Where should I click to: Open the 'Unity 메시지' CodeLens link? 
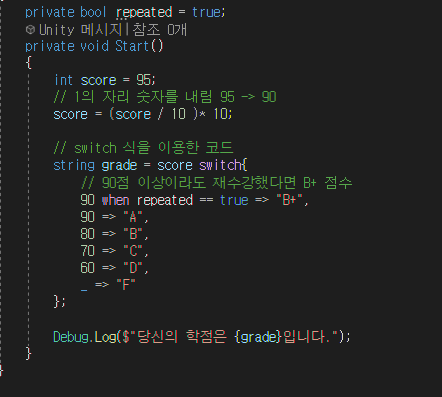81,30
